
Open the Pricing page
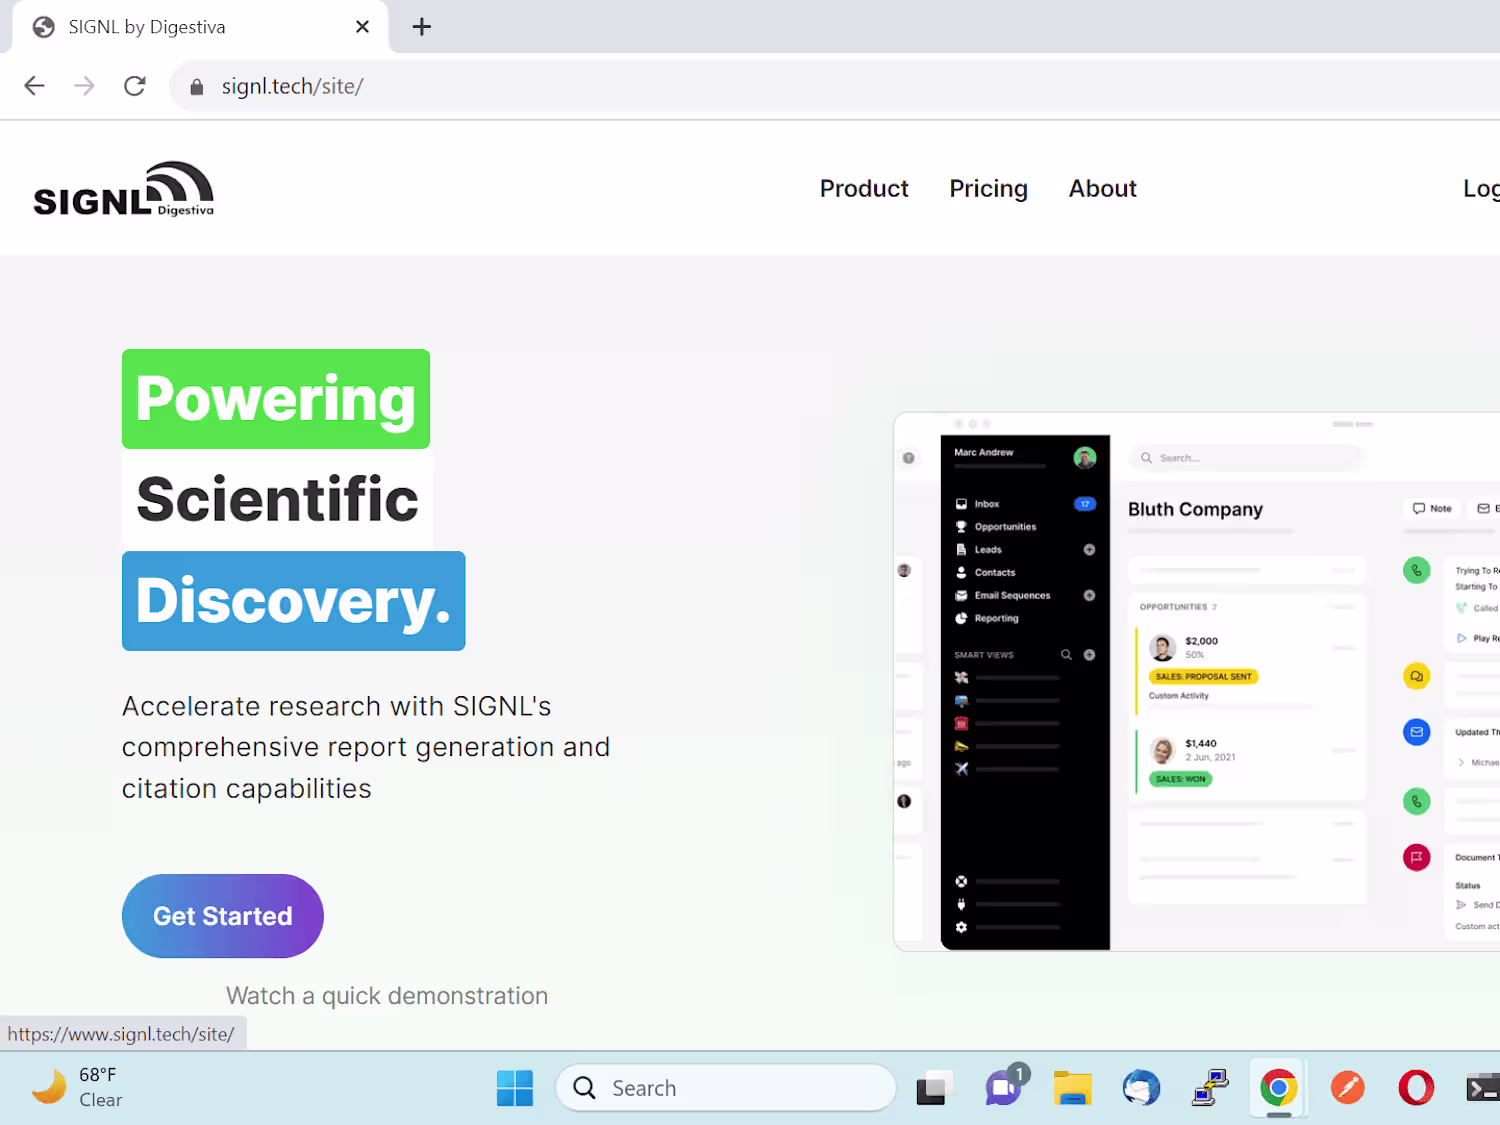[988, 189]
